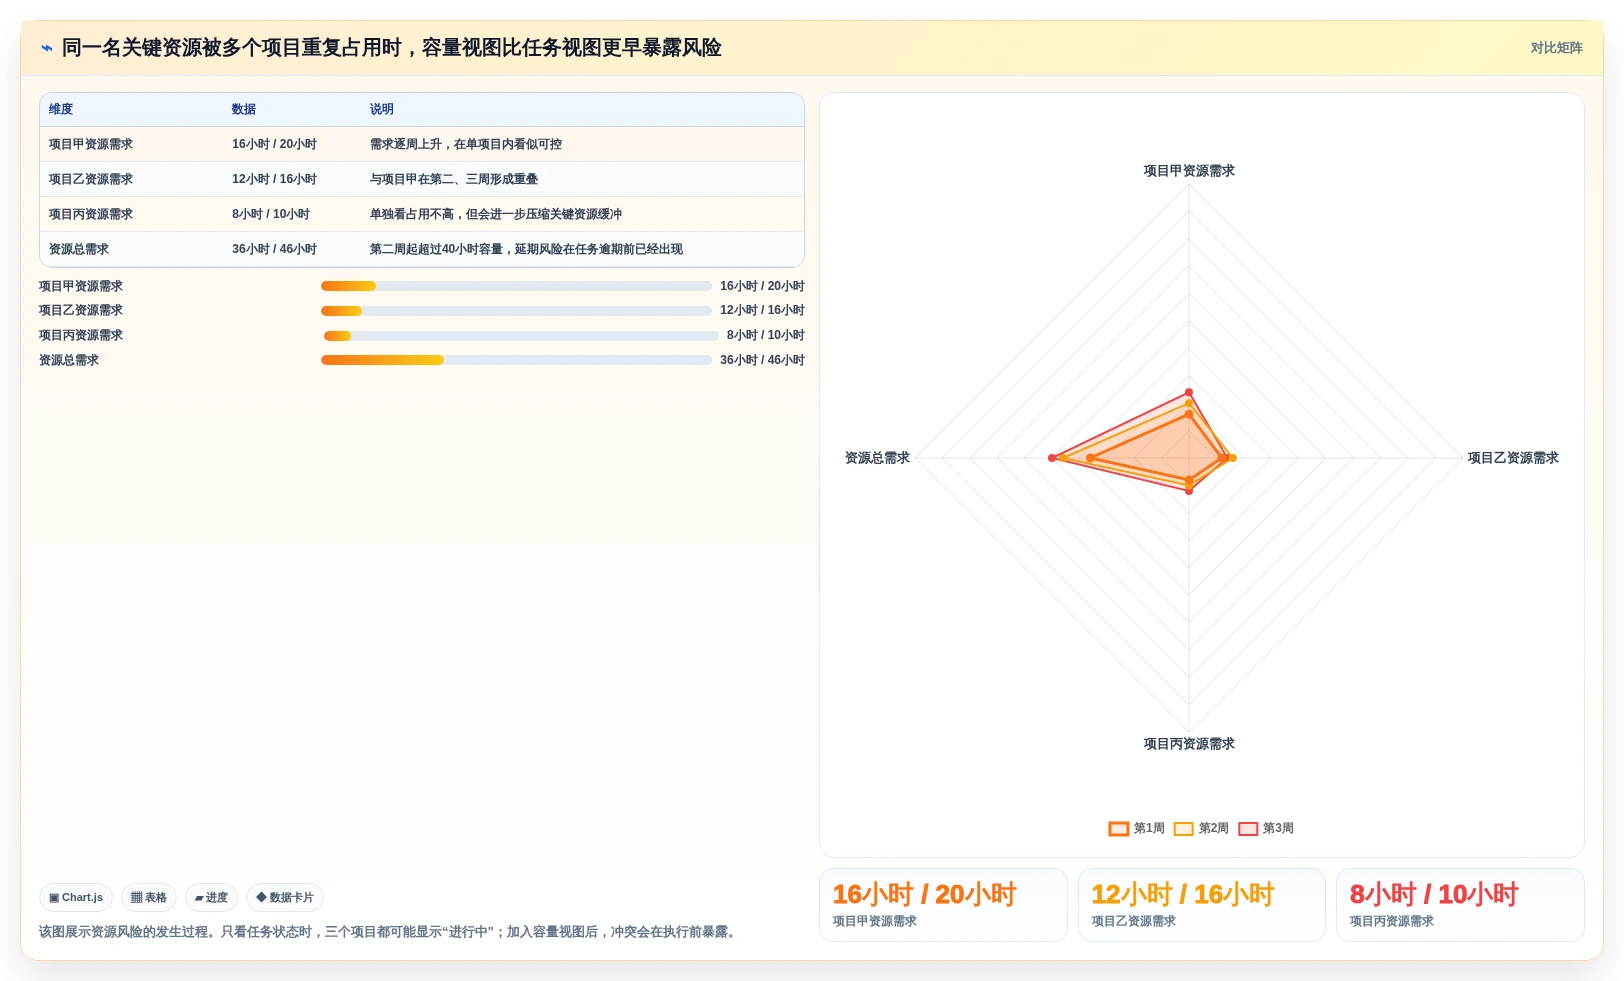Toggle the 第3周 legend swatch
The image size is (1624, 981).
coord(1248,829)
